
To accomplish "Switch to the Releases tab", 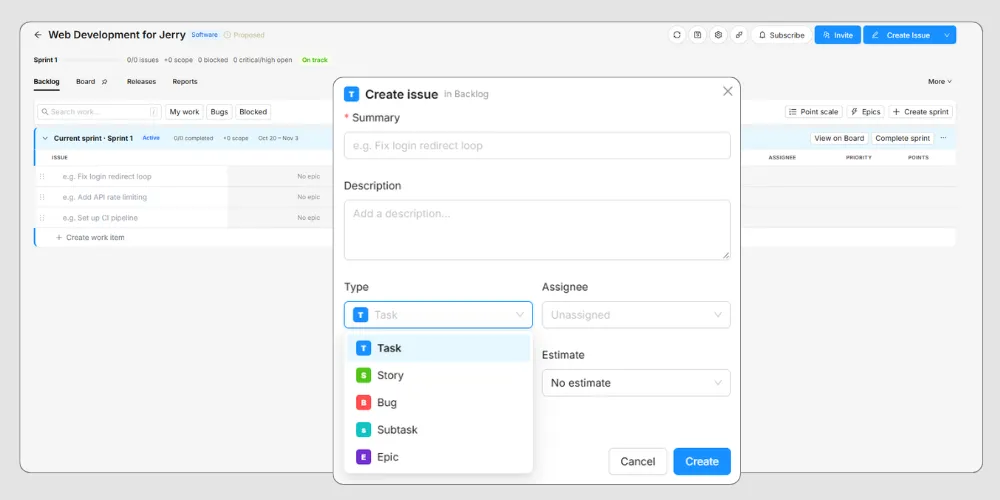I will click(142, 82).
